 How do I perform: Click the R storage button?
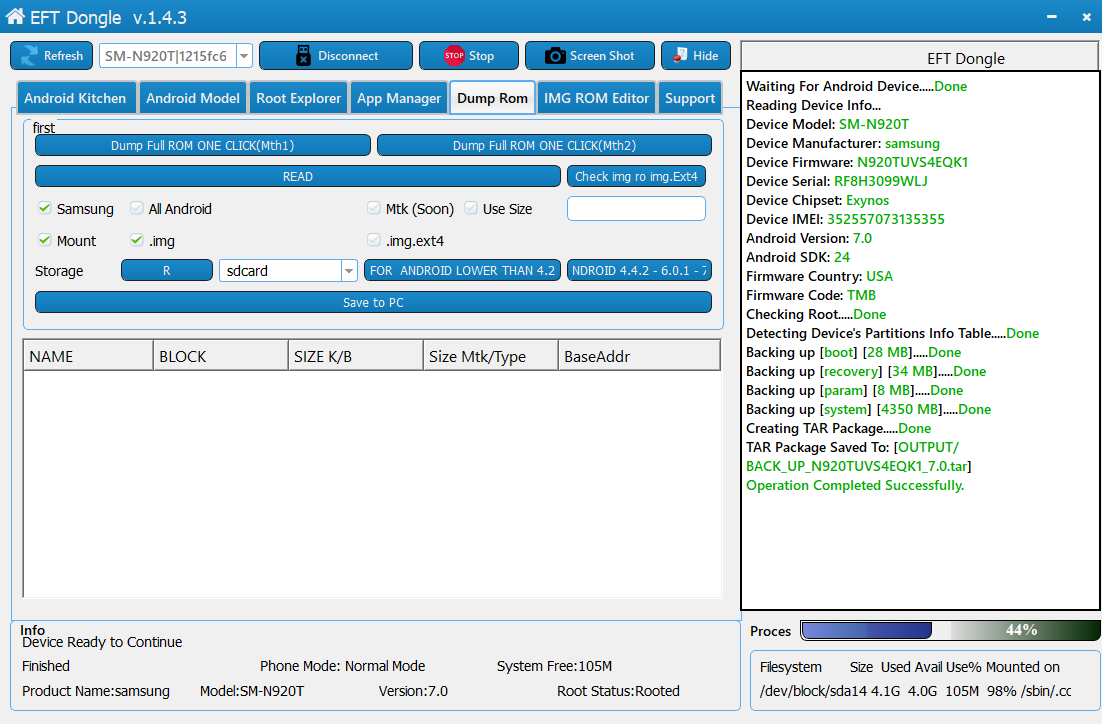point(167,271)
